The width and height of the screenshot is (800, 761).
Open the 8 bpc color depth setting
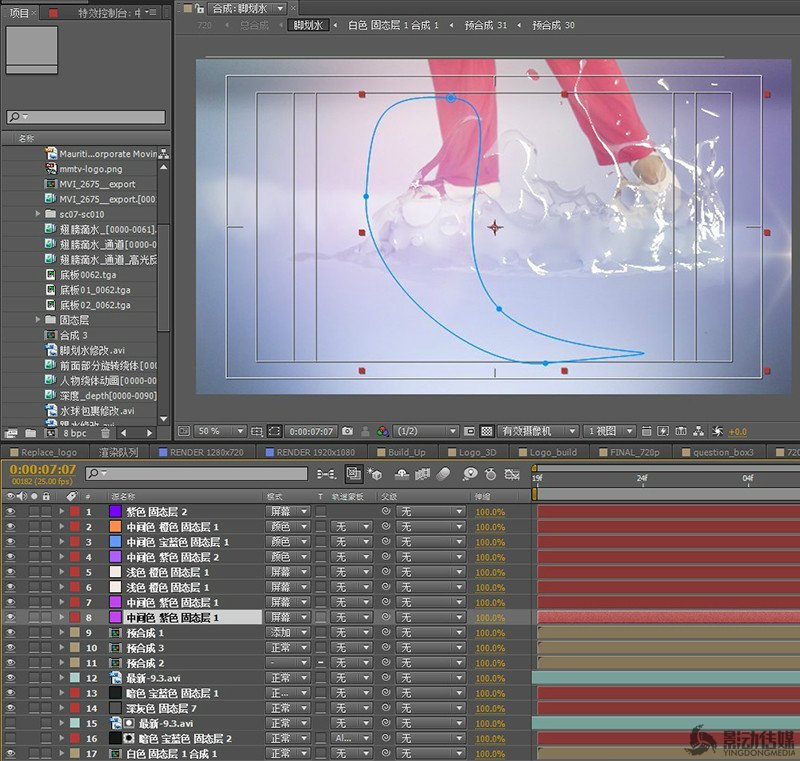coord(75,433)
